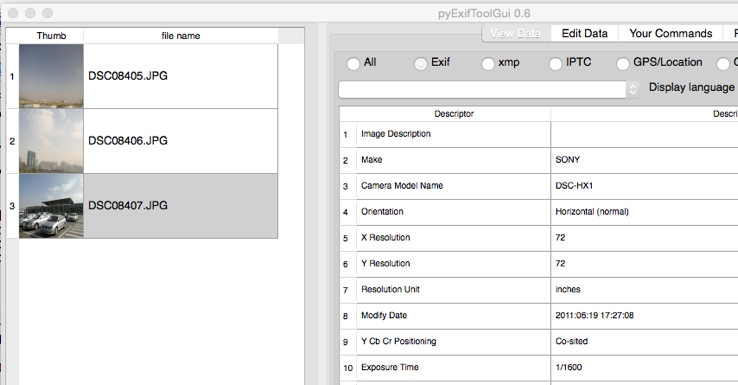738x385 pixels.
Task: Click the Descriptor column header
Action: coord(454,114)
